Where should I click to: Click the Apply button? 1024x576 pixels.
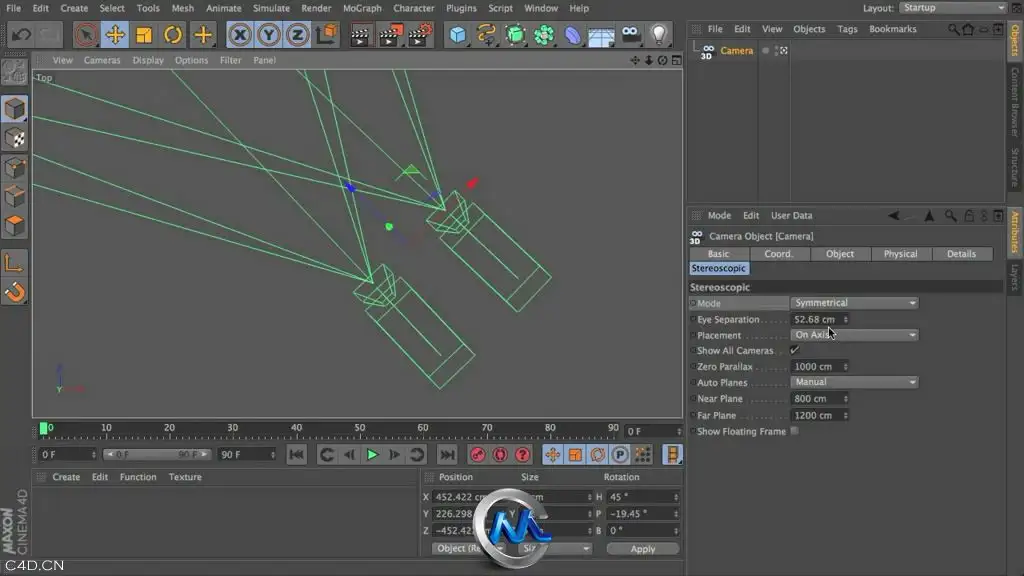[643, 549]
